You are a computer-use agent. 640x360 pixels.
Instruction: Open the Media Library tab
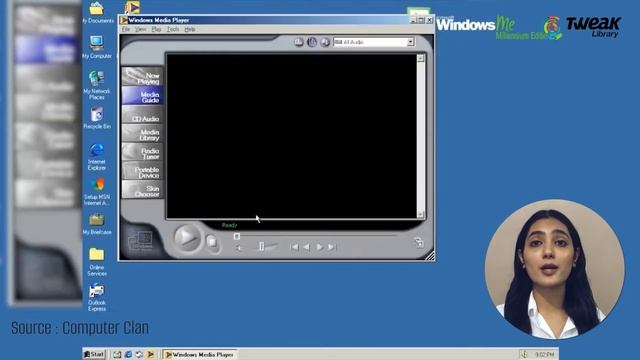pos(142,134)
